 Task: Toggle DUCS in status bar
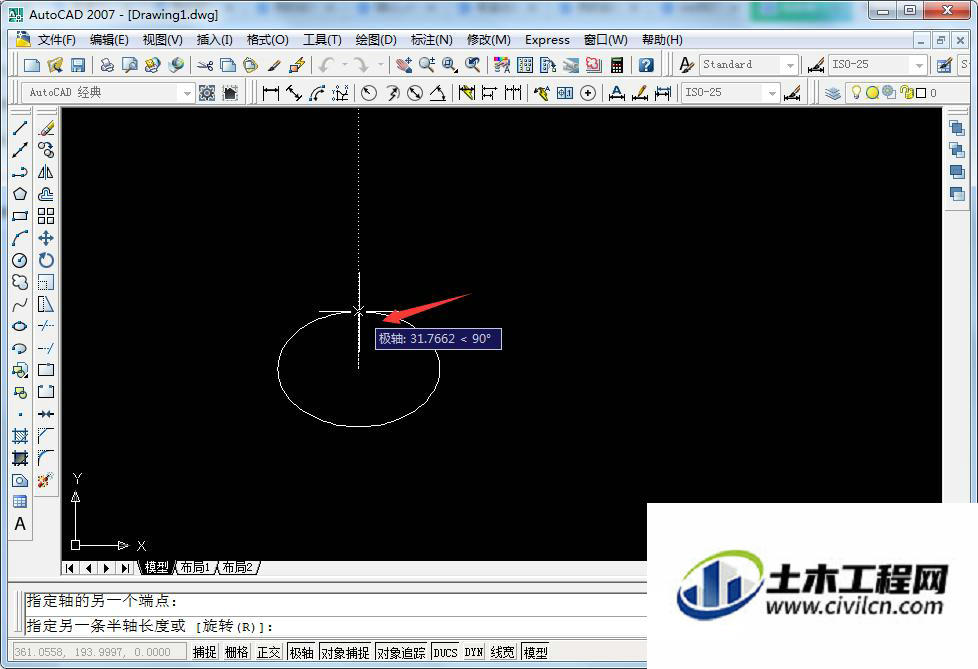click(x=445, y=652)
